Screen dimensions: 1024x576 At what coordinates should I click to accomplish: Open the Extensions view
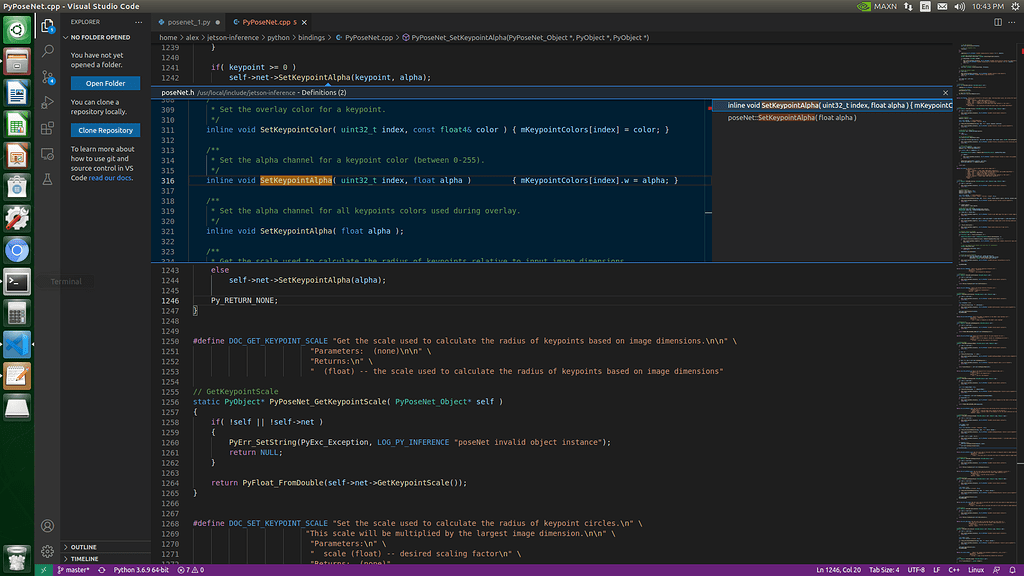47,128
